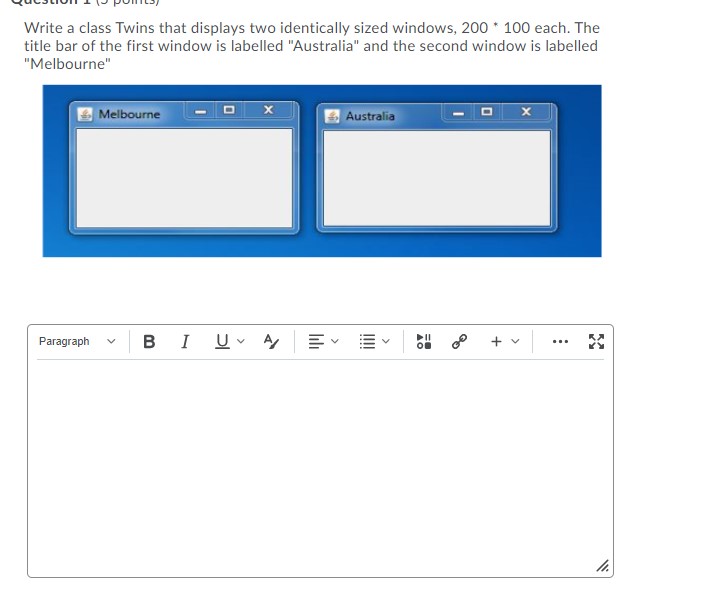Expand the insert other options chevron

(515, 342)
